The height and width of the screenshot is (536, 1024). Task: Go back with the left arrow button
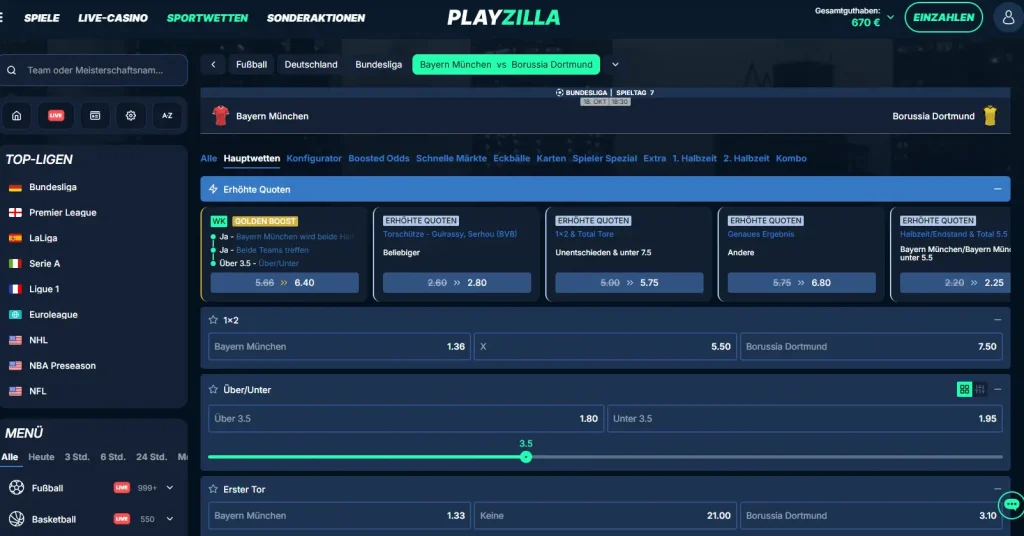click(213, 65)
